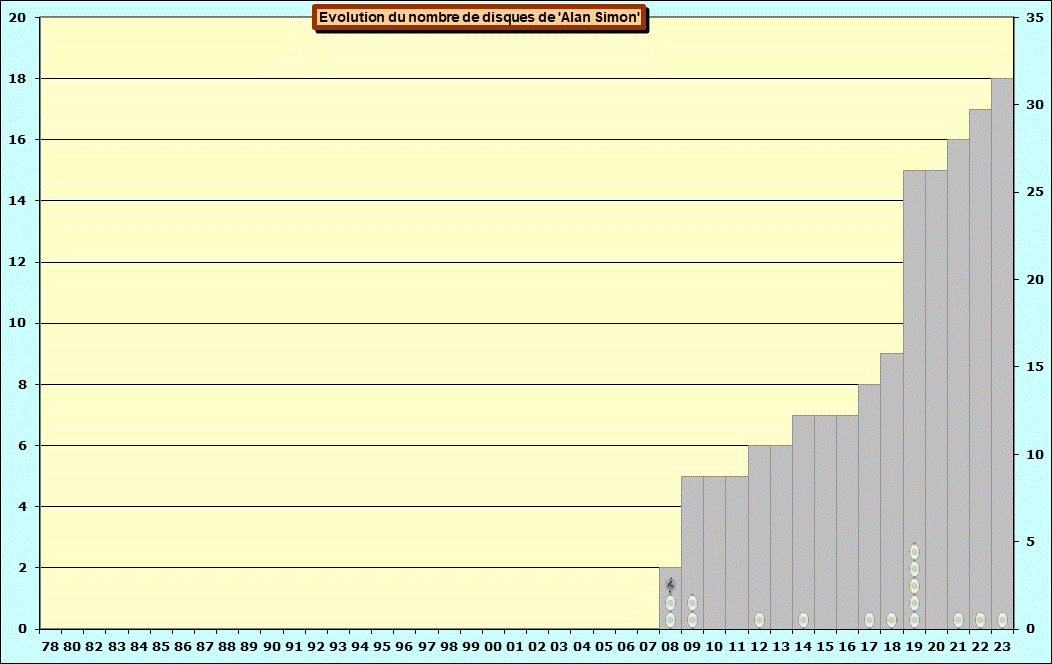Click the left axis value 6
Screen dimensions: 1052x664
(23, 445)
